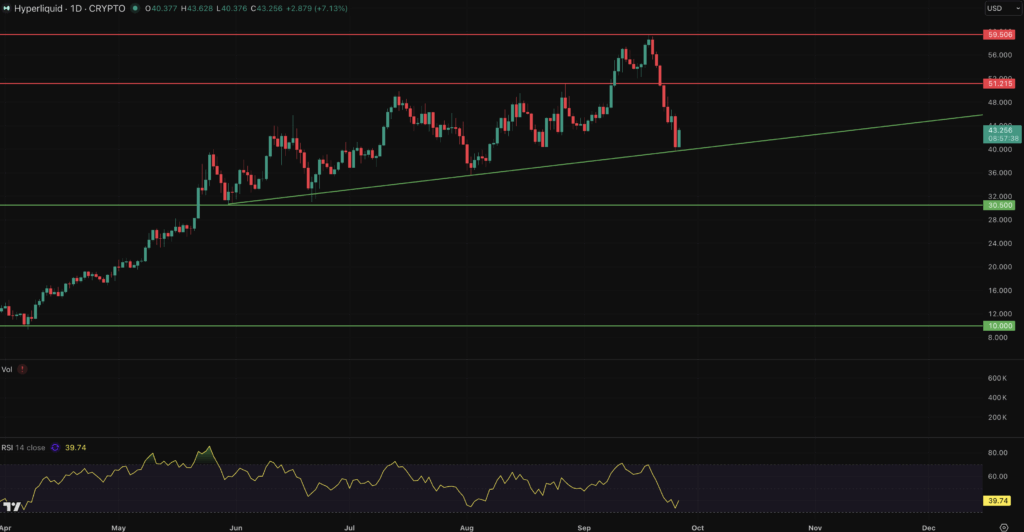Click the red 51.215 price label

(x=999, y=84)
